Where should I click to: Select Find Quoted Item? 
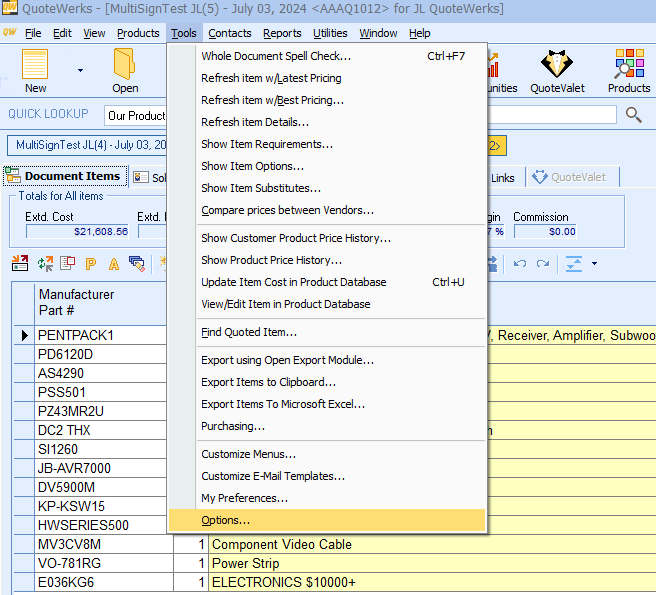(327, 332)
